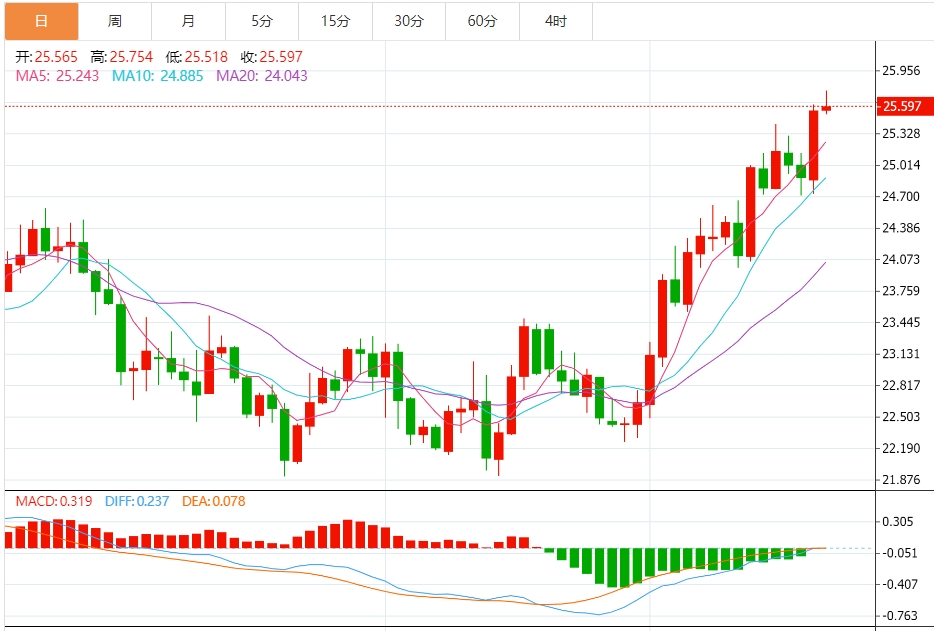Click the -0.051 MACD axis label

898,553
